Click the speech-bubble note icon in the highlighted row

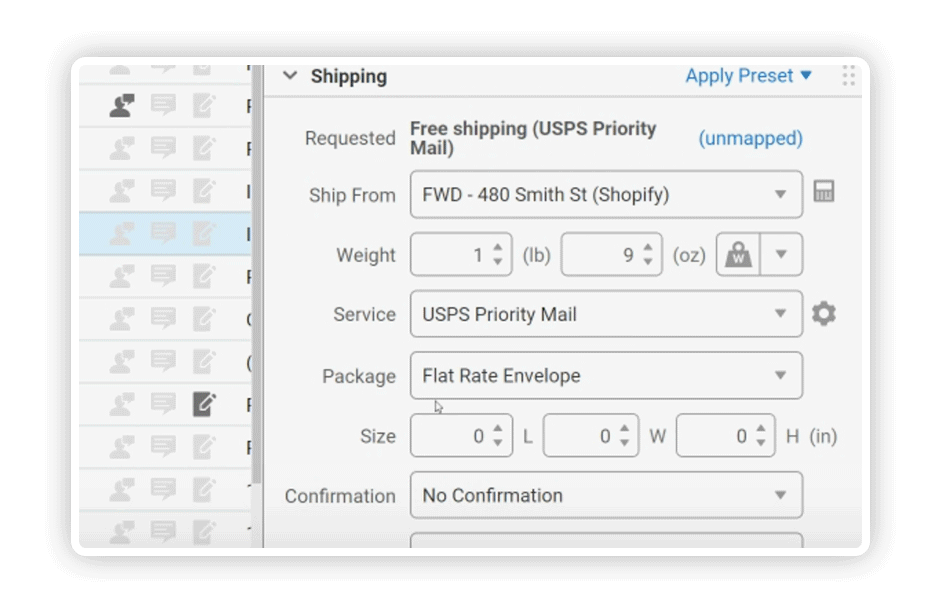click(163, 234)
